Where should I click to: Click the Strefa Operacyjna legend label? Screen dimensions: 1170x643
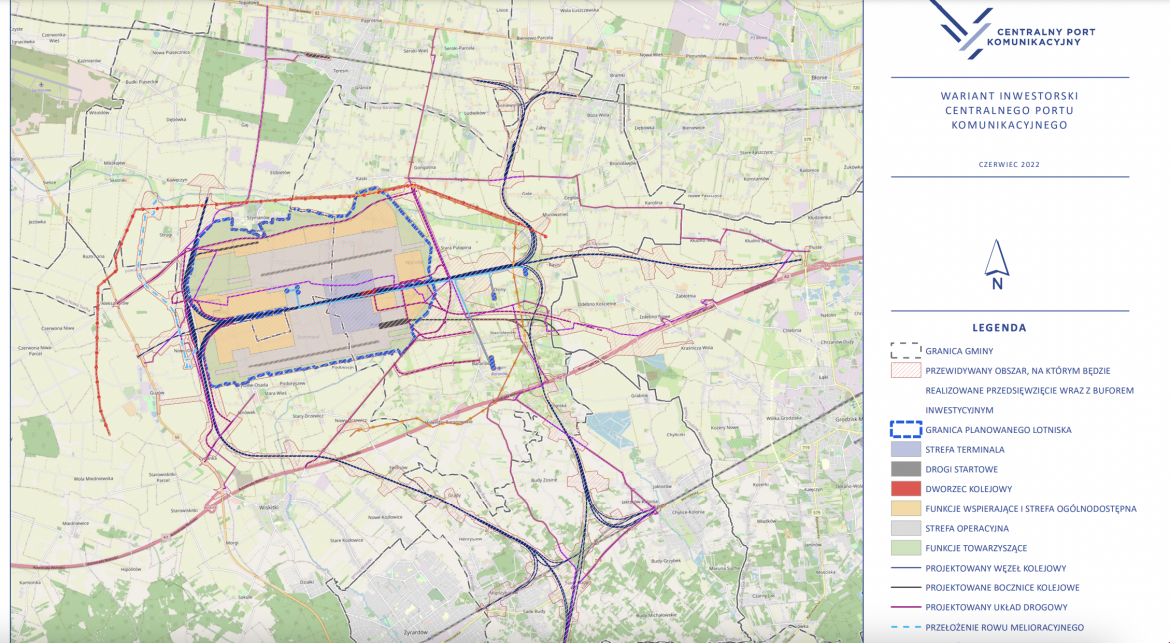[x=967, y=528]
